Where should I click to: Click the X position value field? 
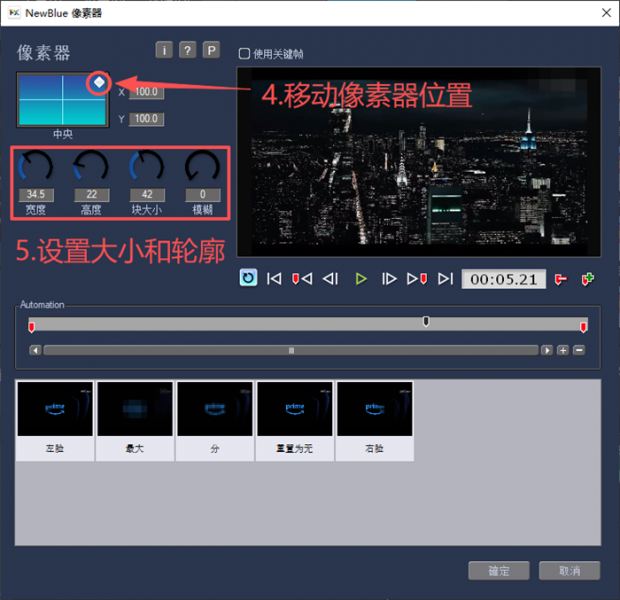(146, 92)
